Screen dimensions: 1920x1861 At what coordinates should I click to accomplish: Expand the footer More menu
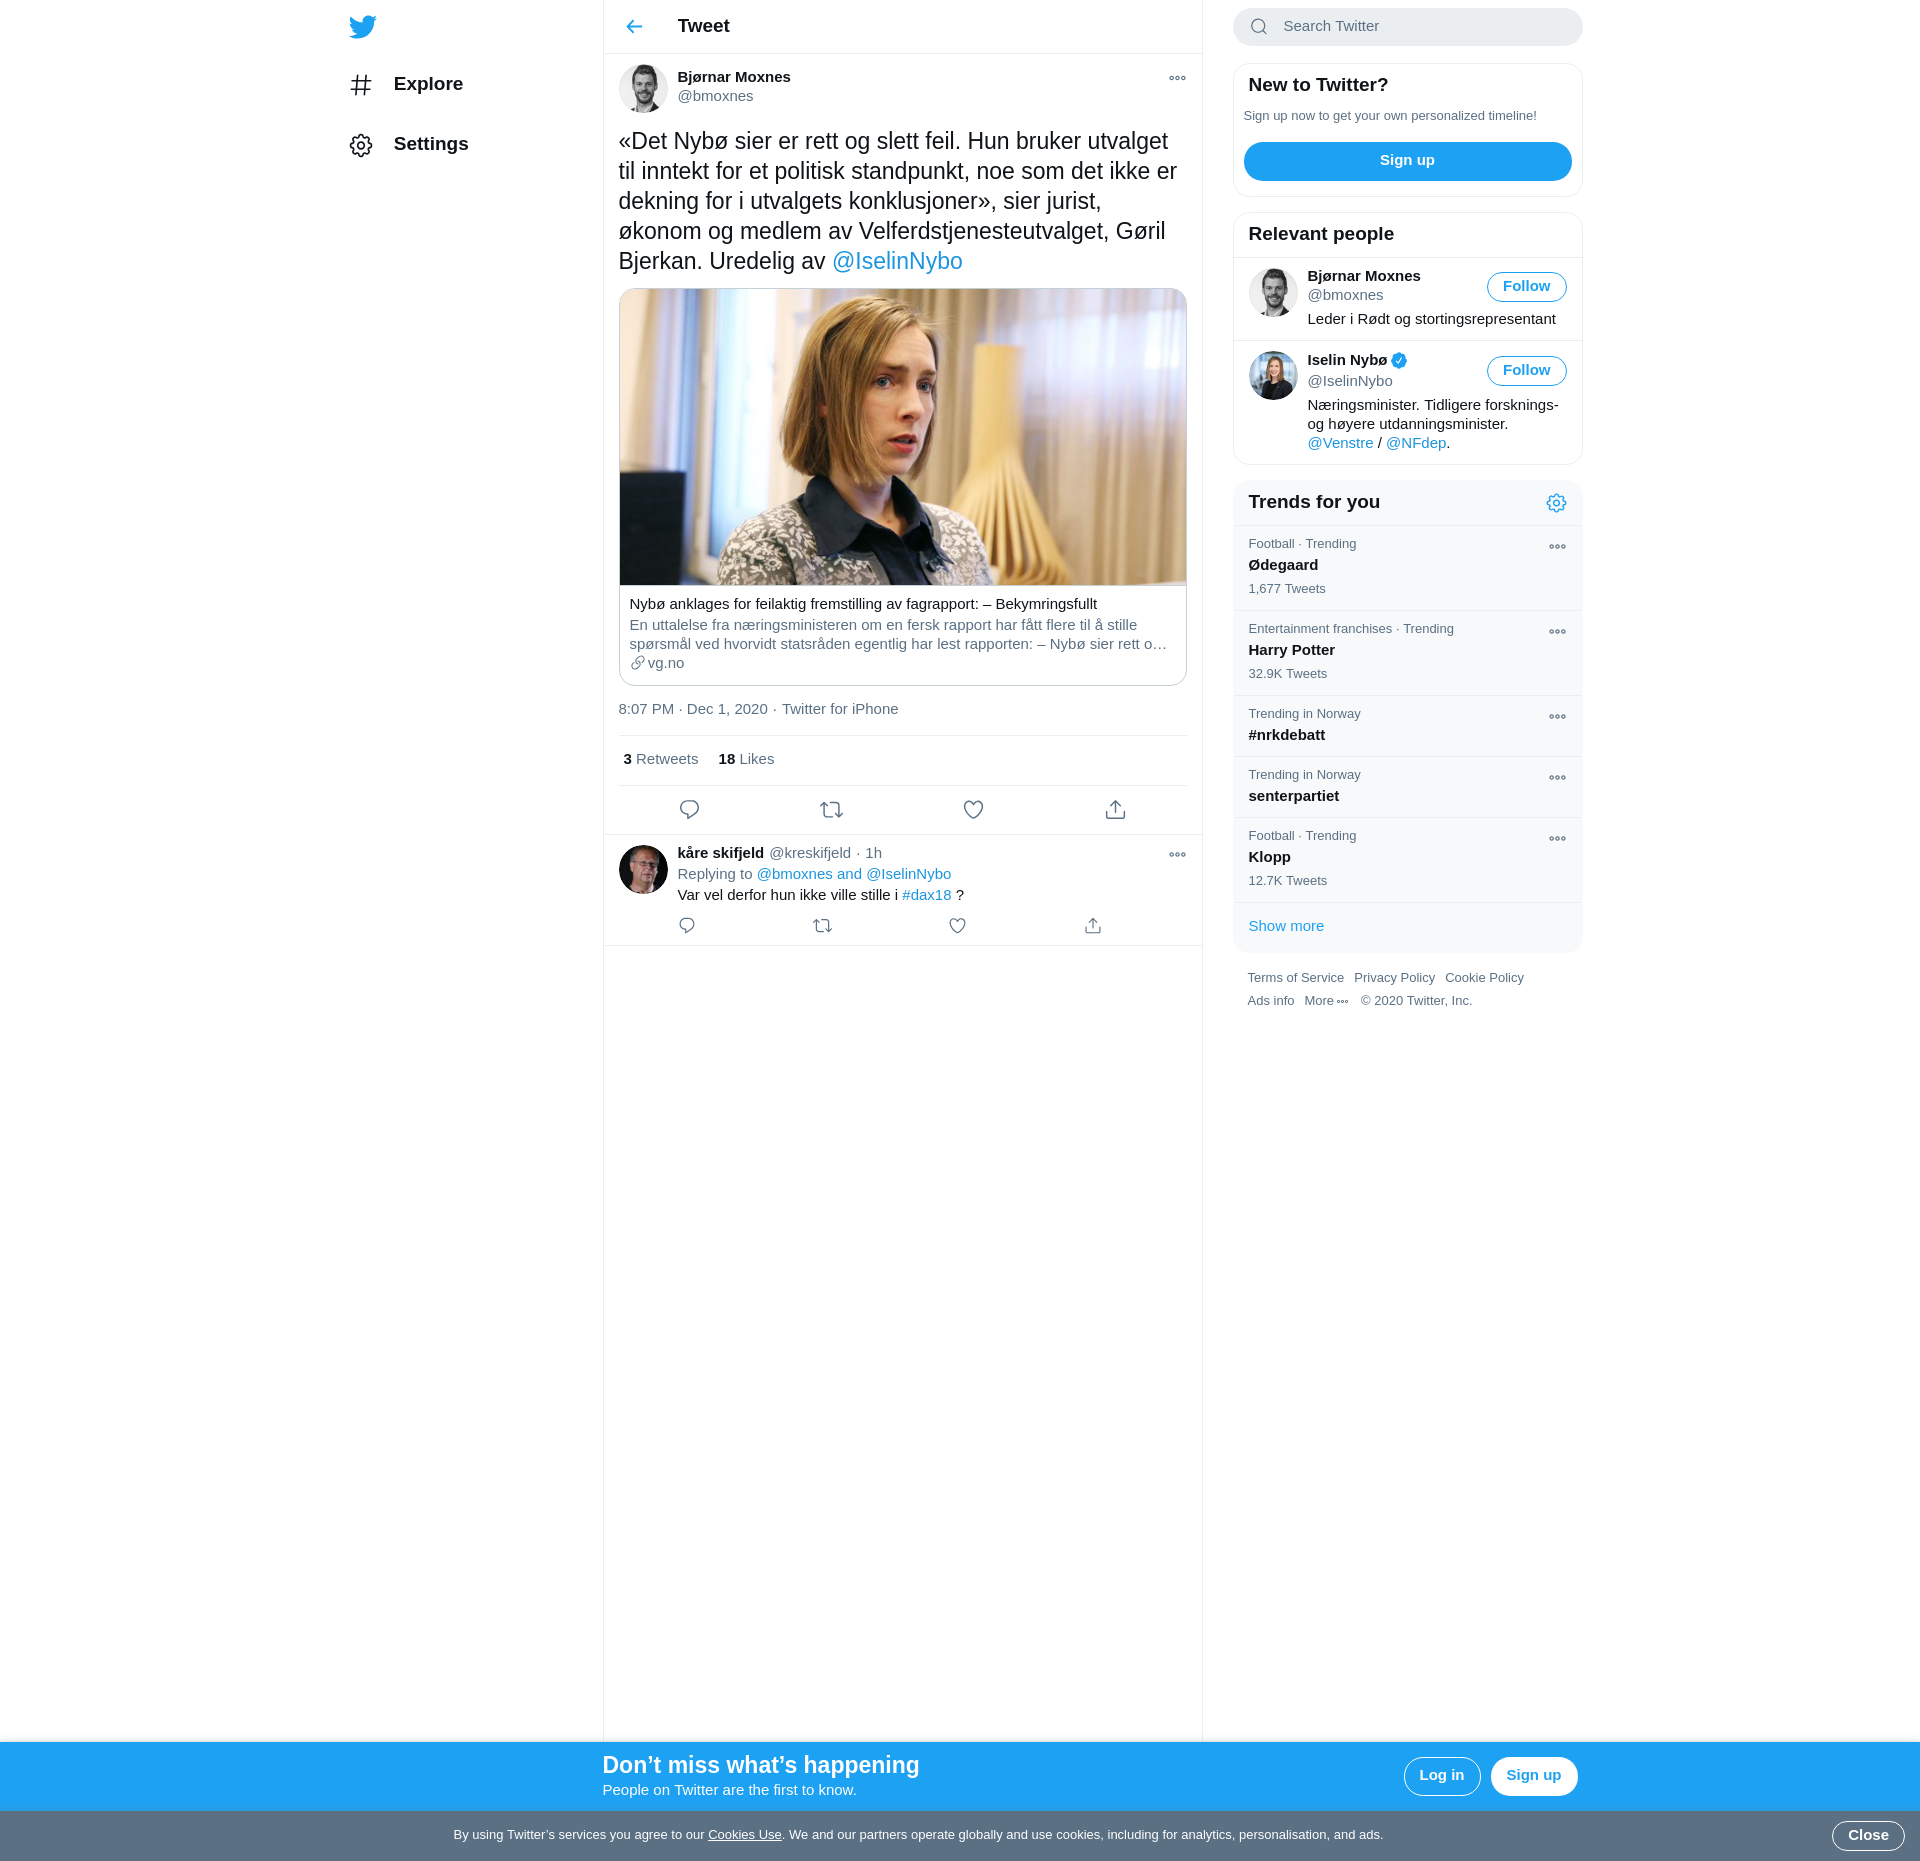pos(1326,1001)
